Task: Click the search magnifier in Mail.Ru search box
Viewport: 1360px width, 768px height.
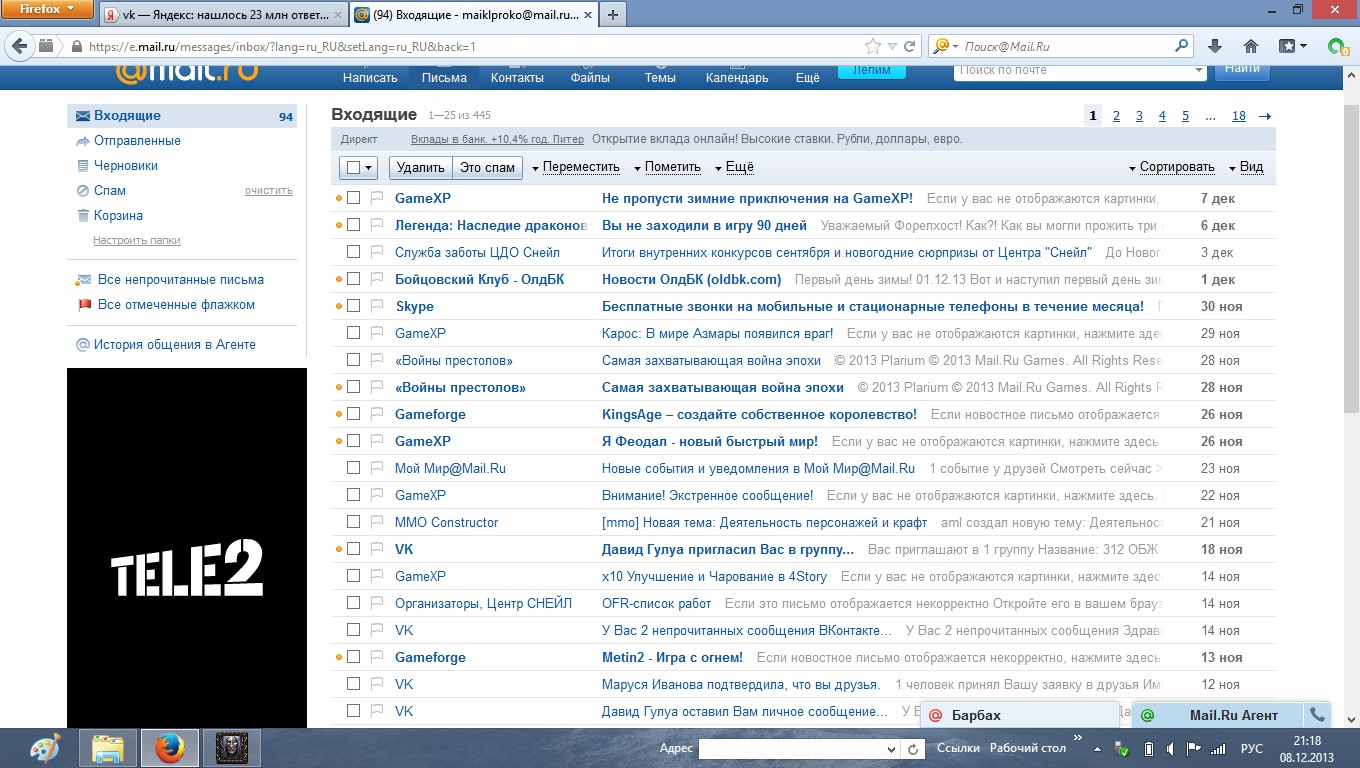Action: point(1182,46)
